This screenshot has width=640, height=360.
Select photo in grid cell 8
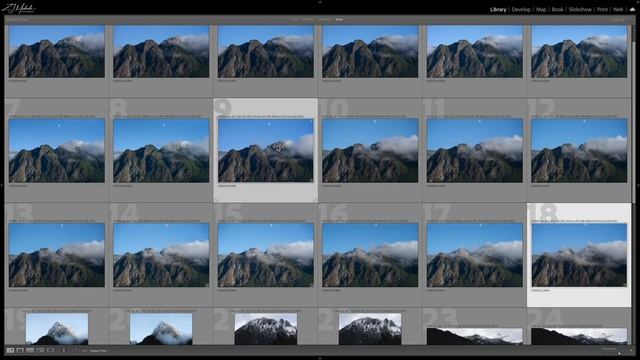pos(161,151)
